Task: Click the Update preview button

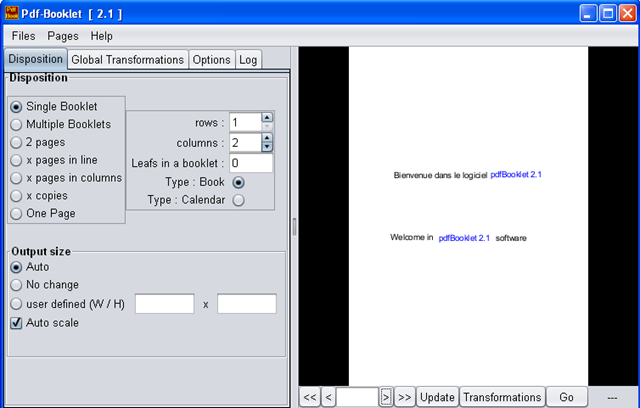Action: [x=437, y=397]
